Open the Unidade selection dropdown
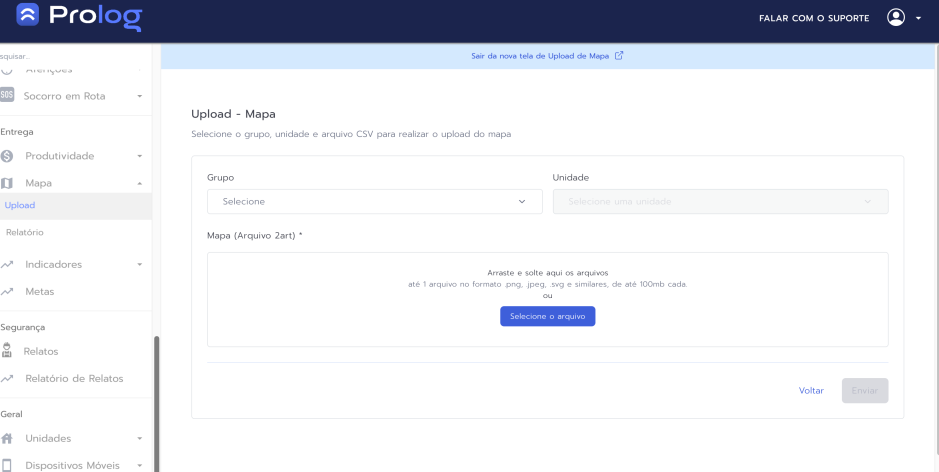This screenshot has width=939, height=472. [x=720, y=201]
